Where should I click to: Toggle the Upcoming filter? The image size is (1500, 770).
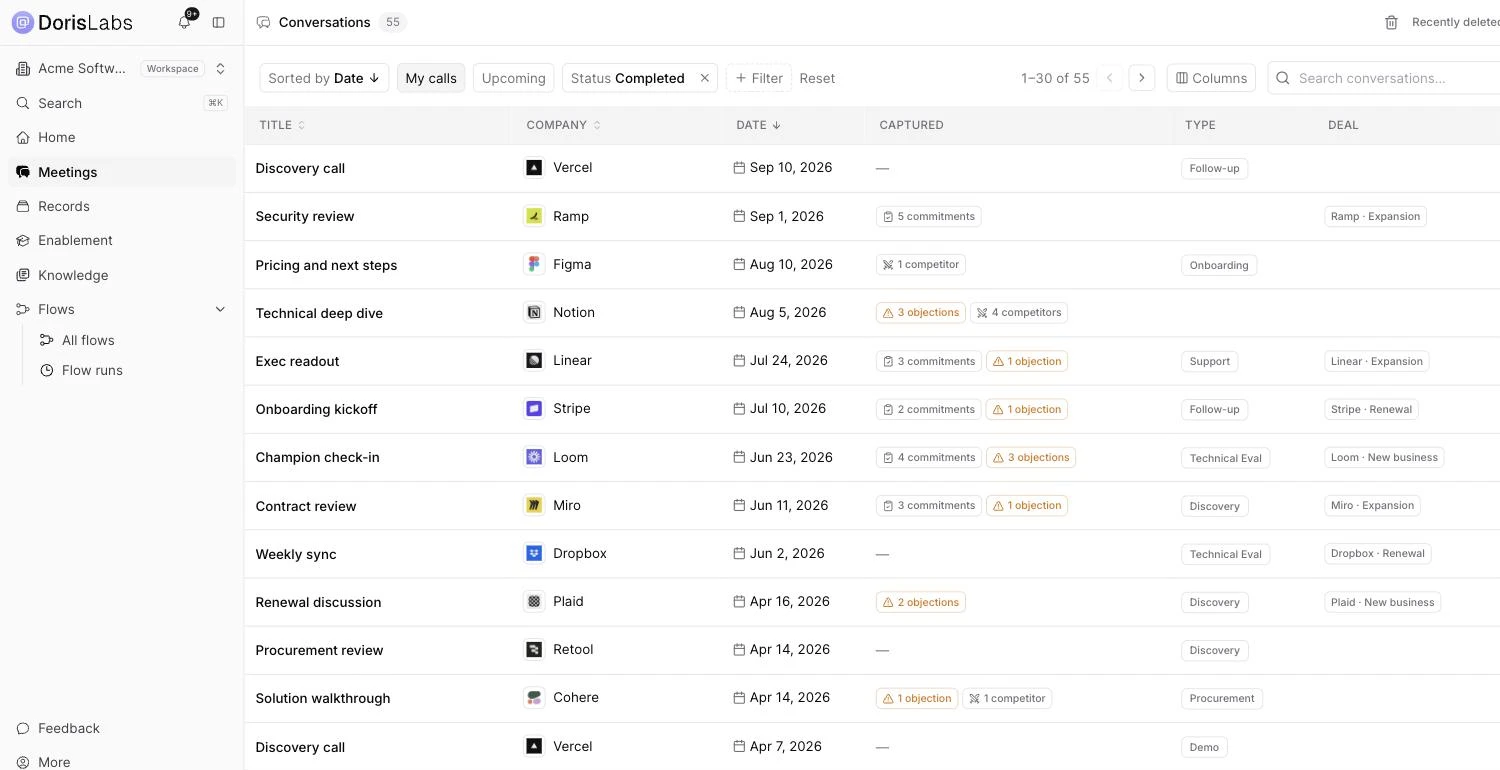pyautogui.click(x=514, y=78)
